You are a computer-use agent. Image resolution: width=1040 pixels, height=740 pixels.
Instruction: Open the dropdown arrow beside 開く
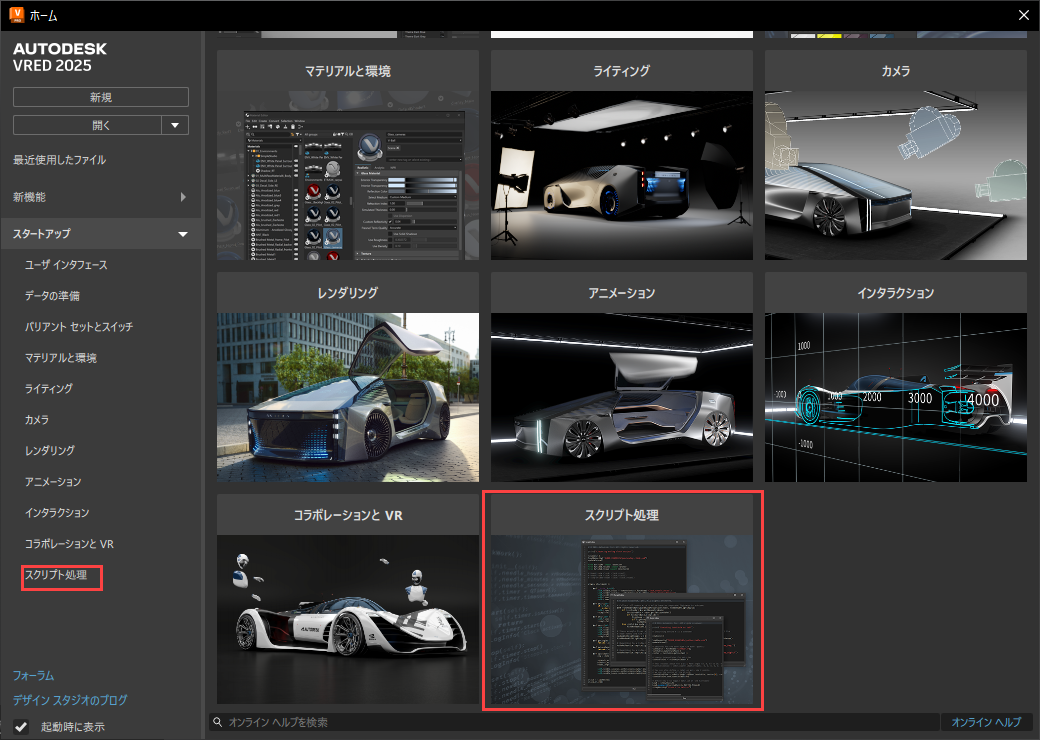click(175, 125)
